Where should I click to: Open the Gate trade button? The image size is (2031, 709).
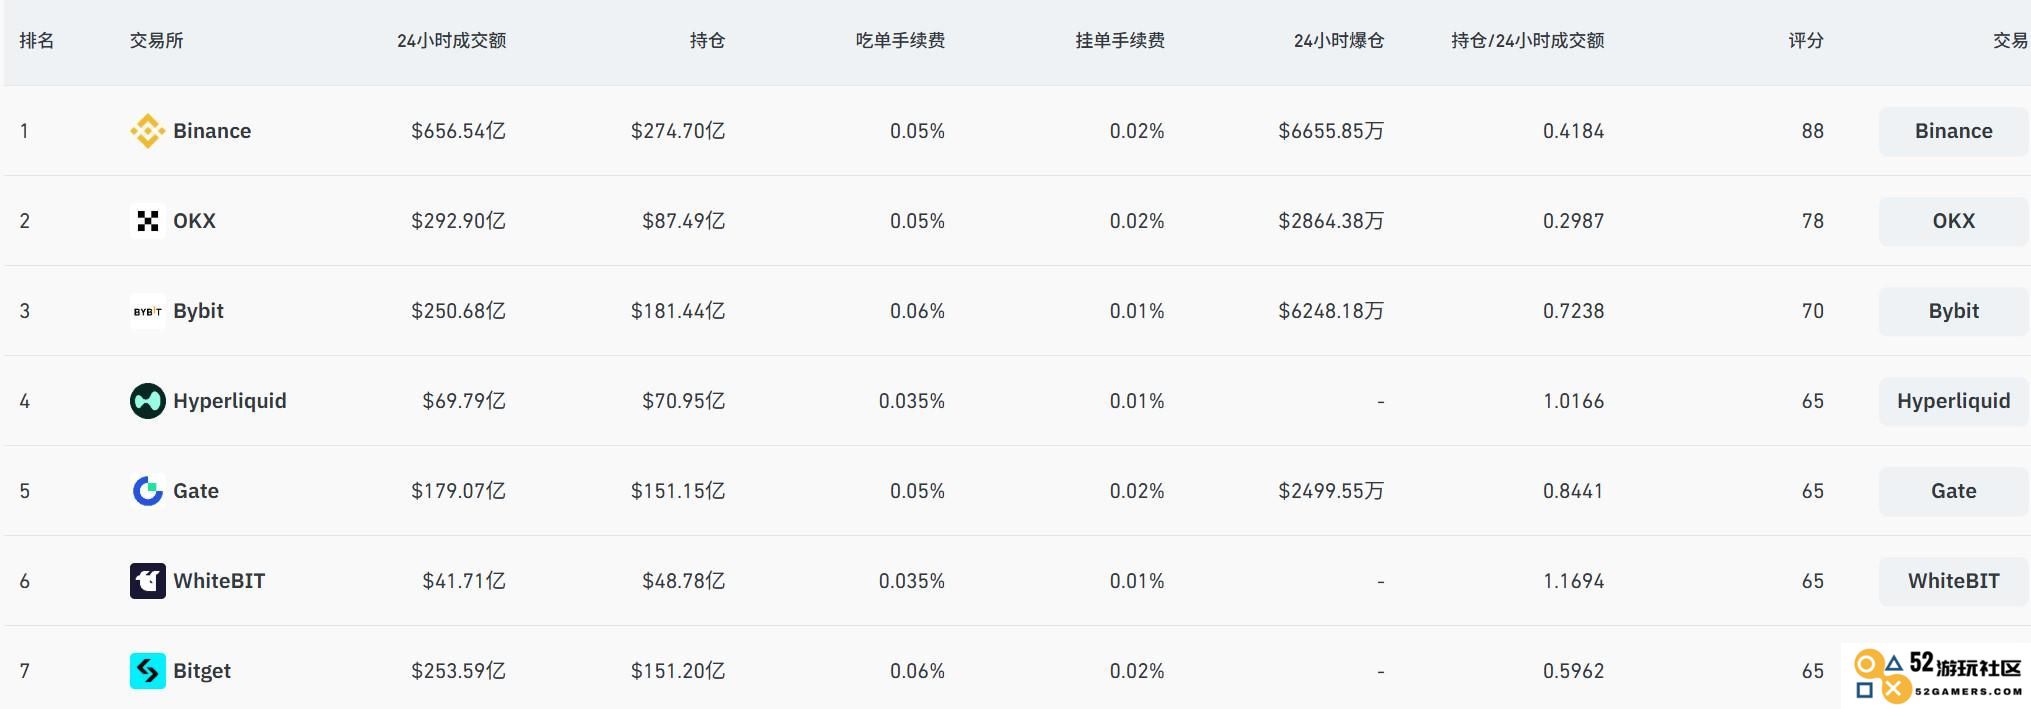pyautogui.click(x=1954, y=491)
